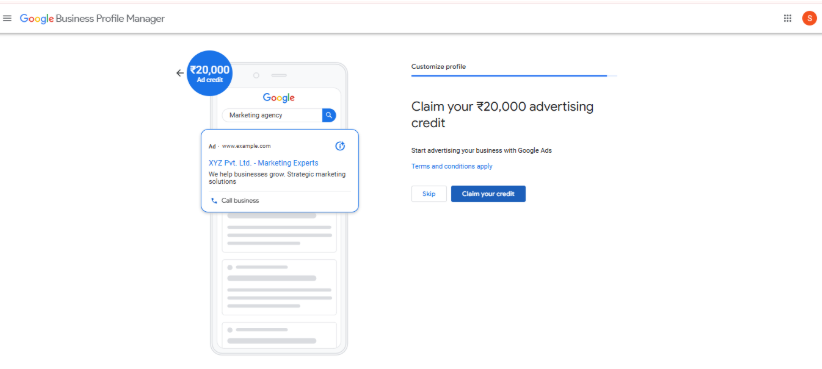Screen dimensions: 822x369
Task: Click the Customize profile progress bar
Action: tap(514, 76)
